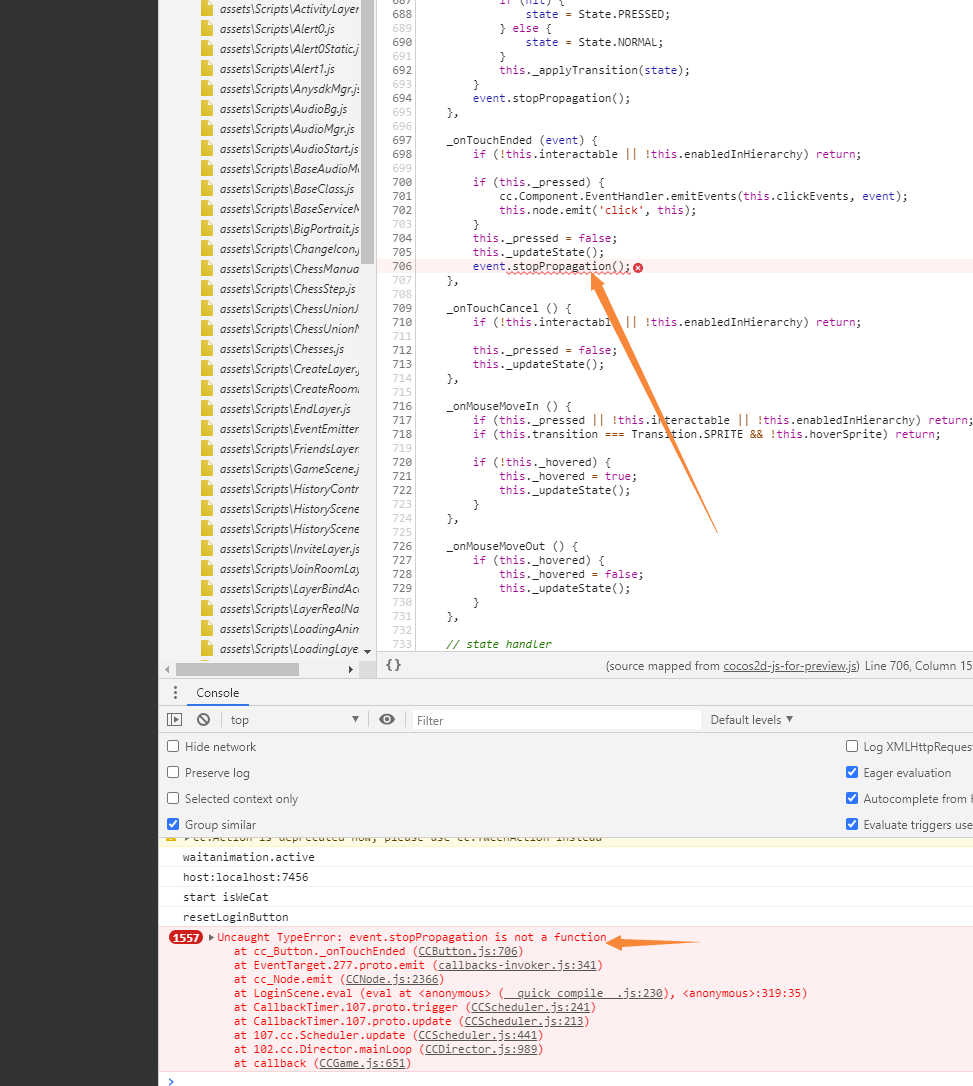Click the 1557 error count badge

(x=186, y=937)
